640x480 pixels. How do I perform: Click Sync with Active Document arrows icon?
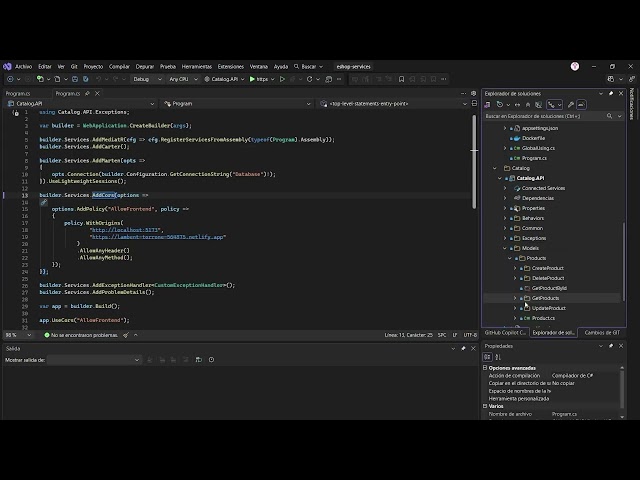(x=517, y=105)
